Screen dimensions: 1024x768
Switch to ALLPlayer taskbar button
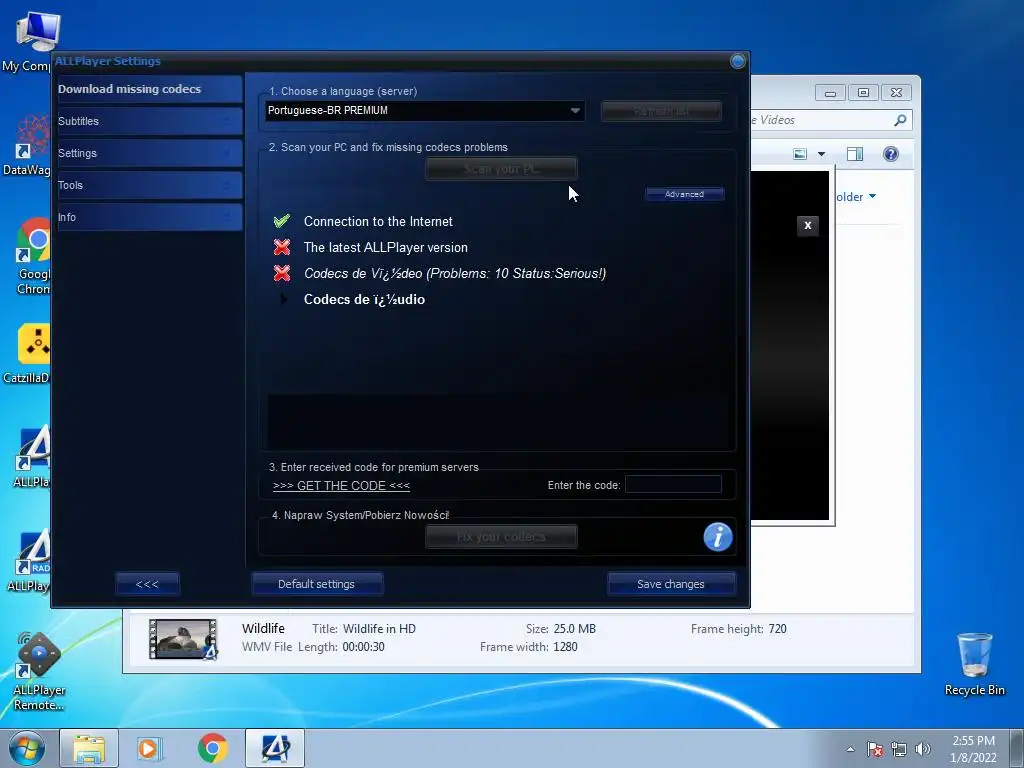pyautogui.click(x=275, y=749)
